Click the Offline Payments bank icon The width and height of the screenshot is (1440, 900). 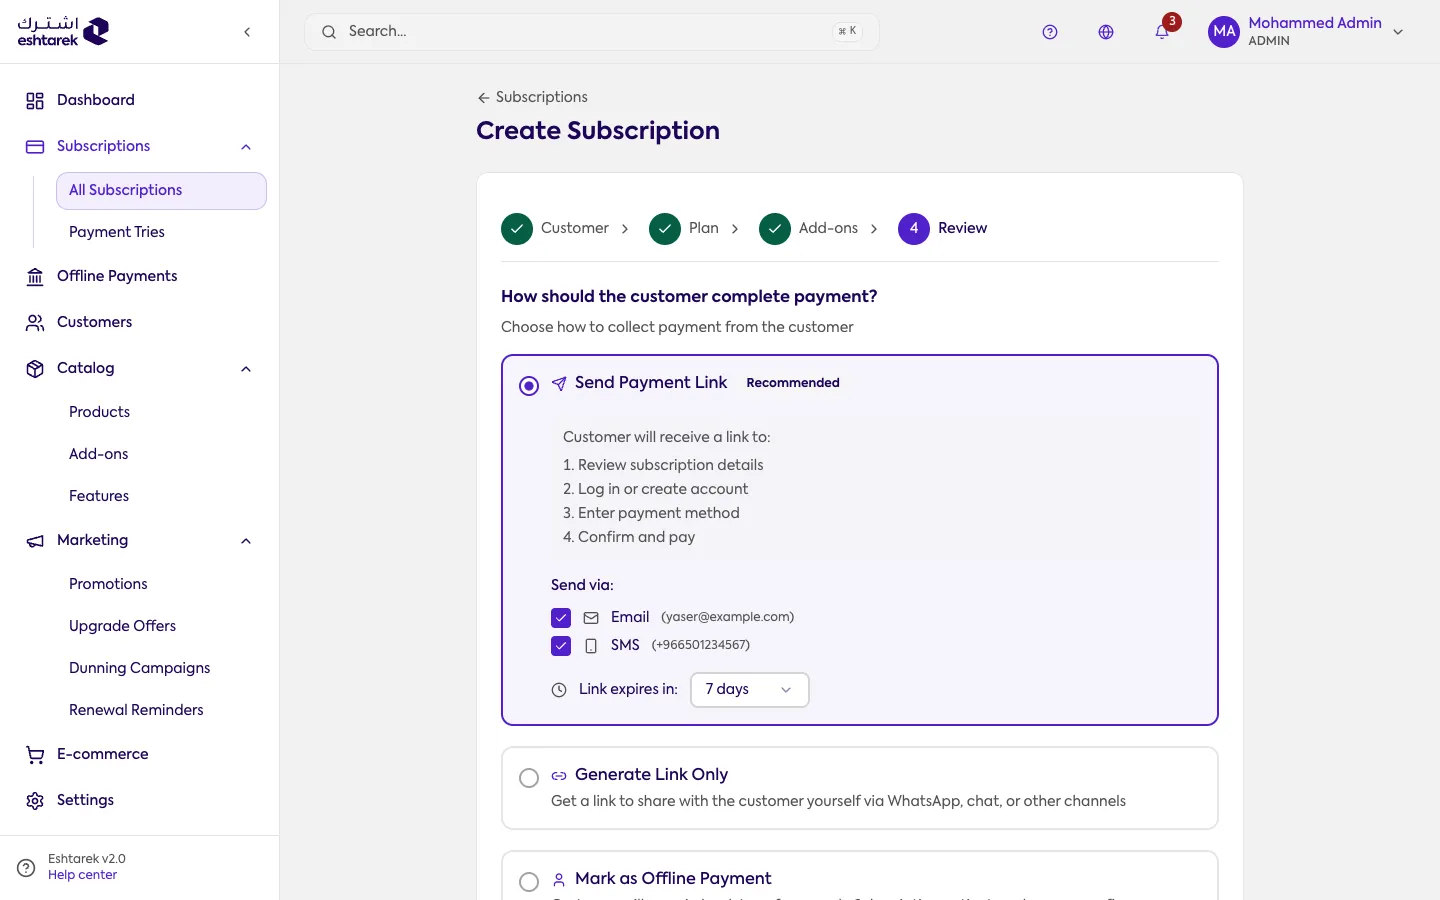coord(35,276)
